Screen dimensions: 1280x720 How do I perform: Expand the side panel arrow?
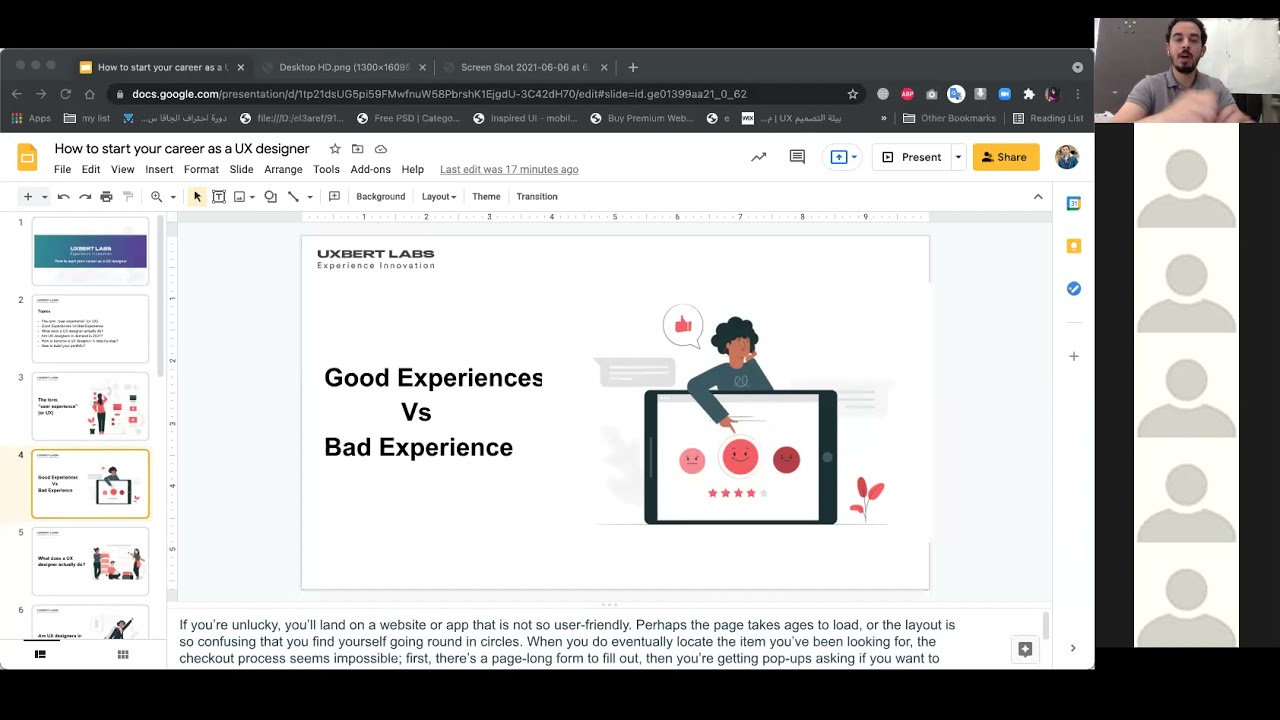pyautogui.click(x=1073, y=648)
